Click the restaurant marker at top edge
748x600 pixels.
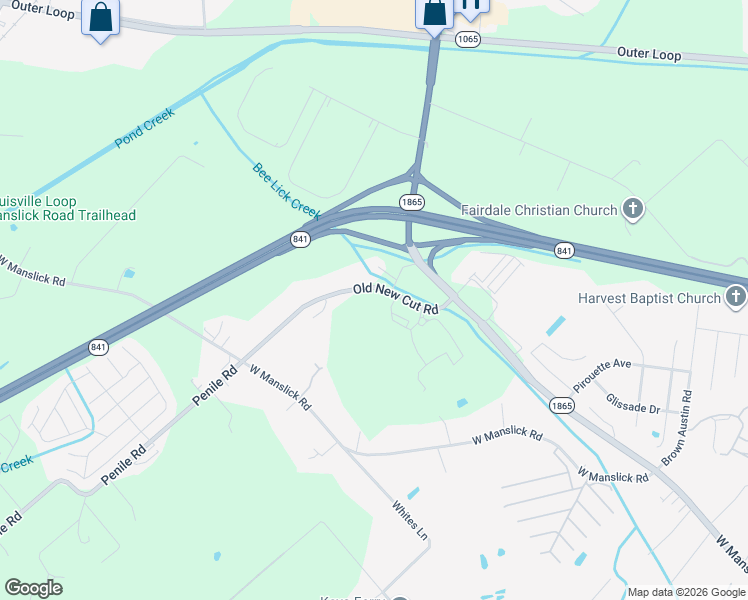[470, 7]
